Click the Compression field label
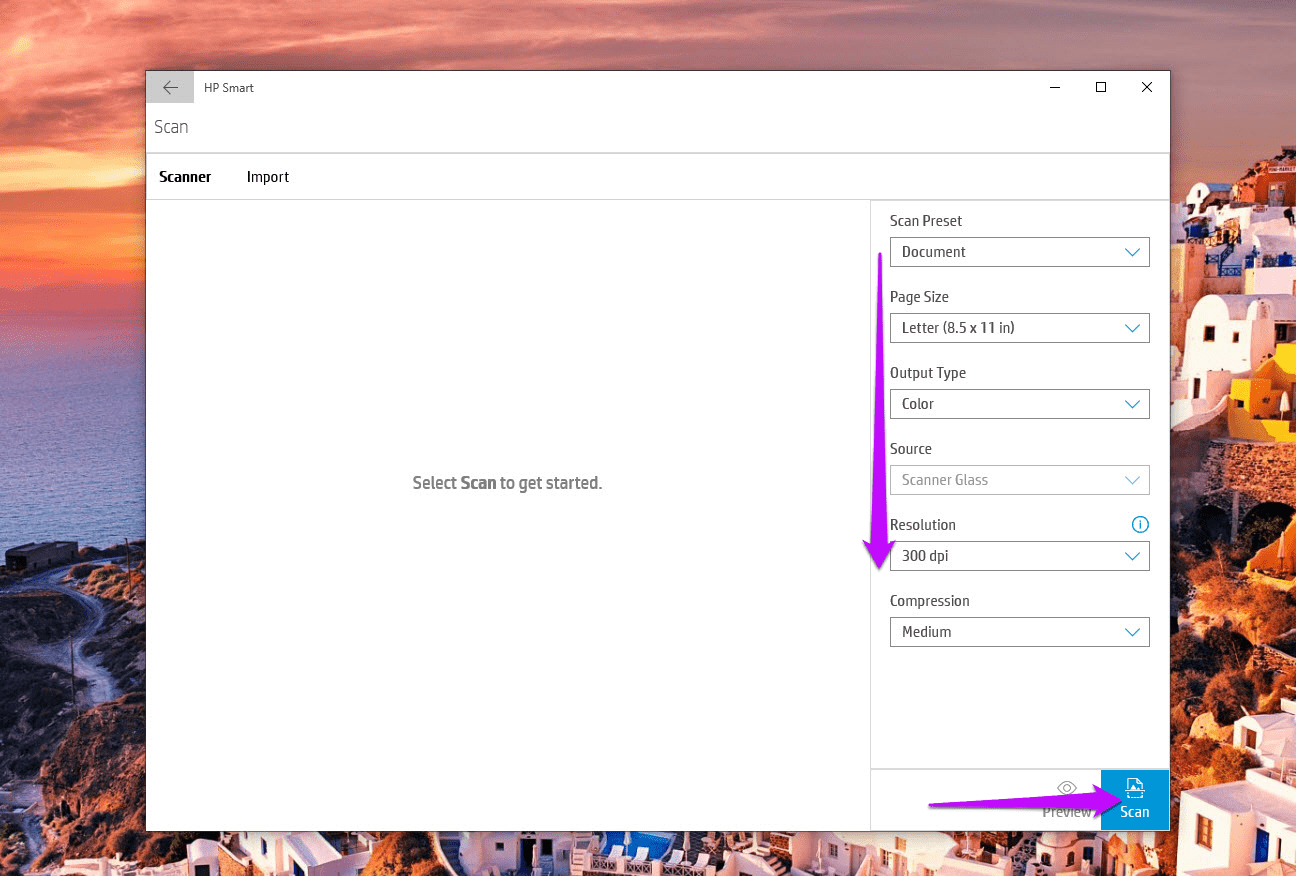This screenshot has width=1296, height=876. pos(930,601)
